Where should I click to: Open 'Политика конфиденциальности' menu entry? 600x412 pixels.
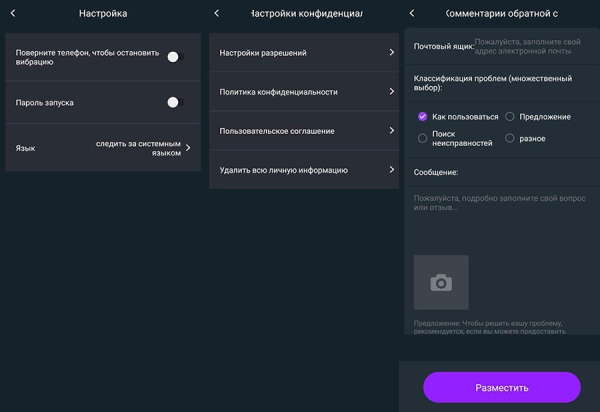[304, 91]
